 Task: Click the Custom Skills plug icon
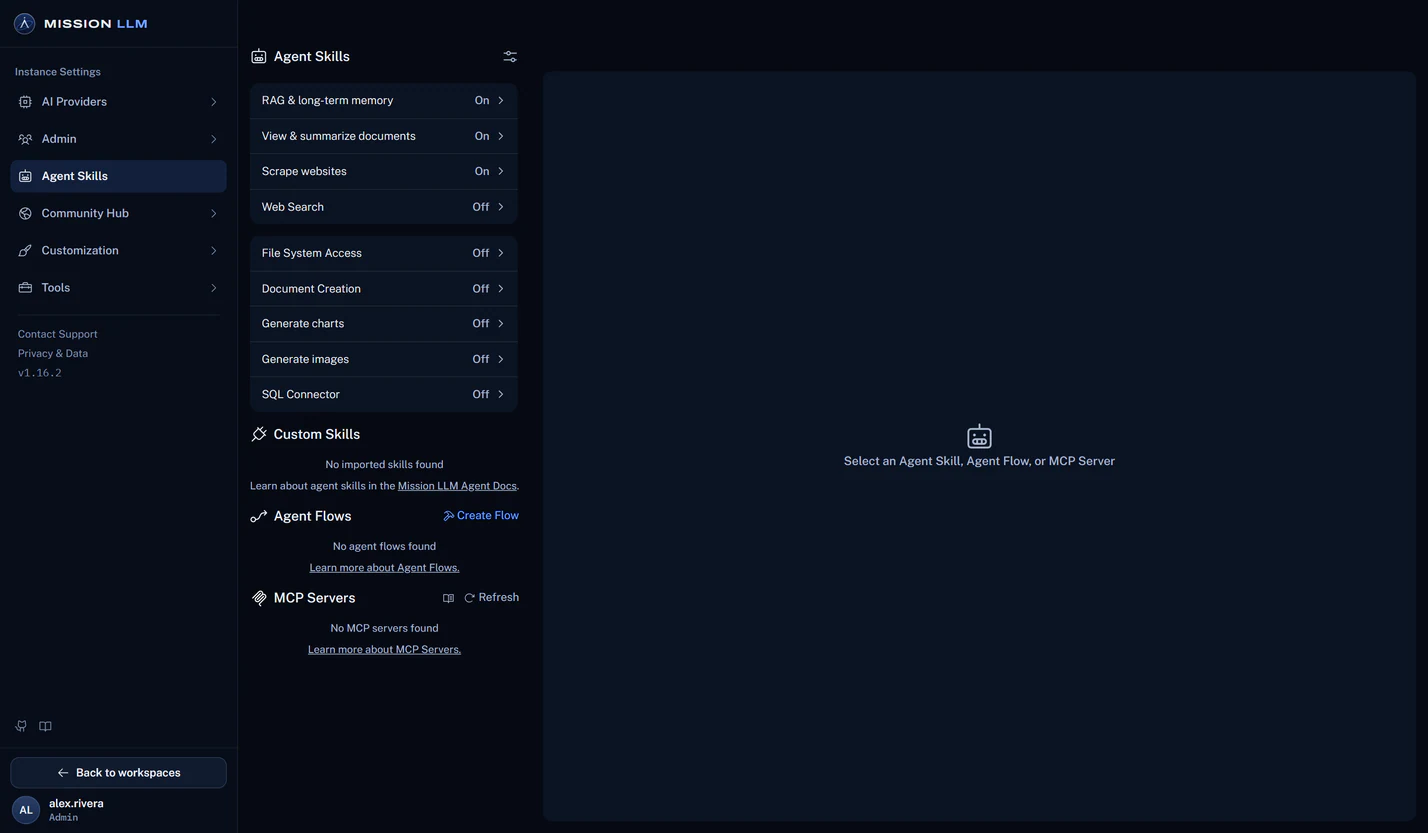pyautogui.click(x=259, y=434)
